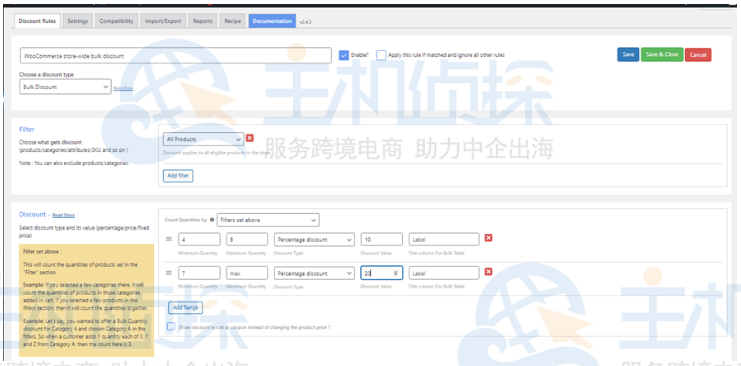Click the blue Save button

coord(628,55)
